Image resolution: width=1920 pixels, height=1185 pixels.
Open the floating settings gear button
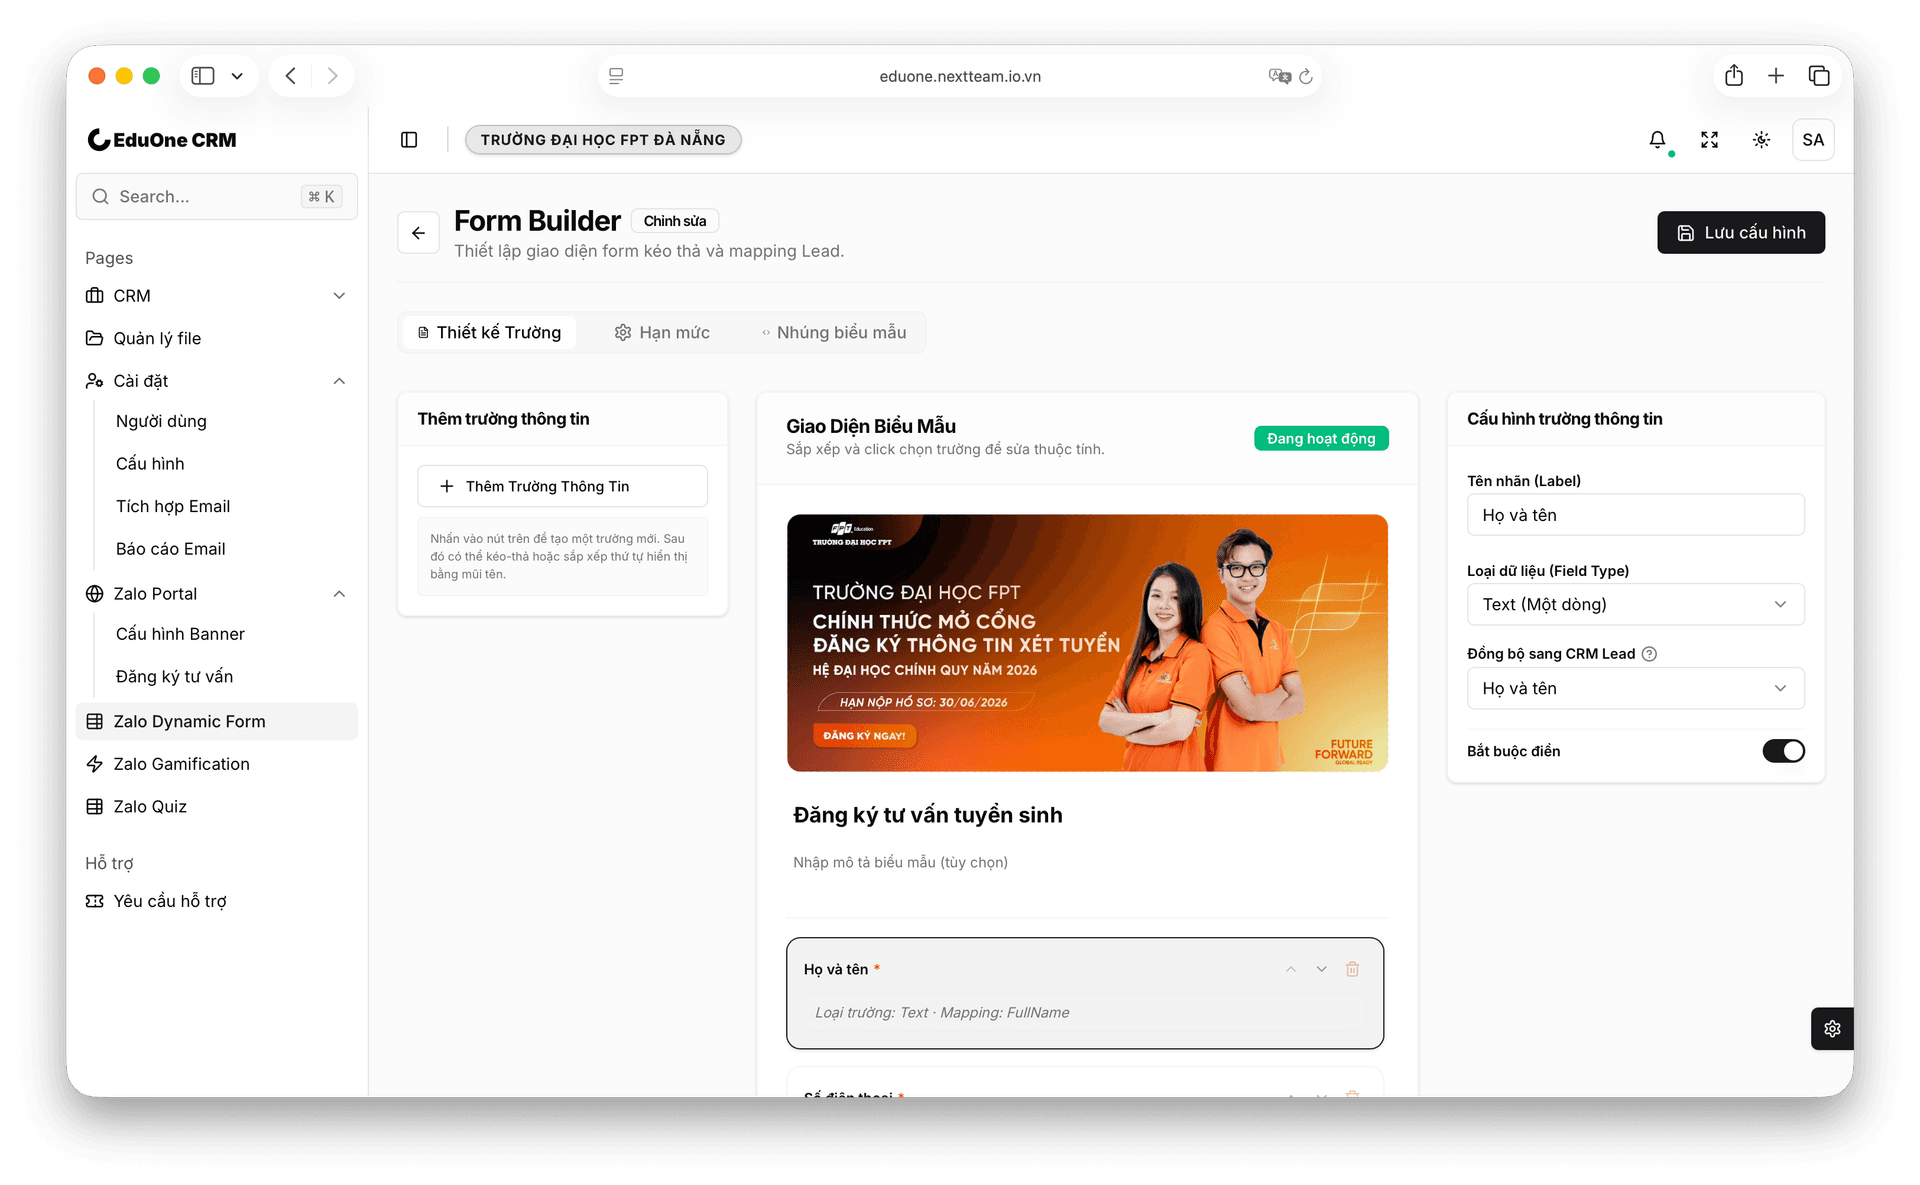click(1832, 1028)
